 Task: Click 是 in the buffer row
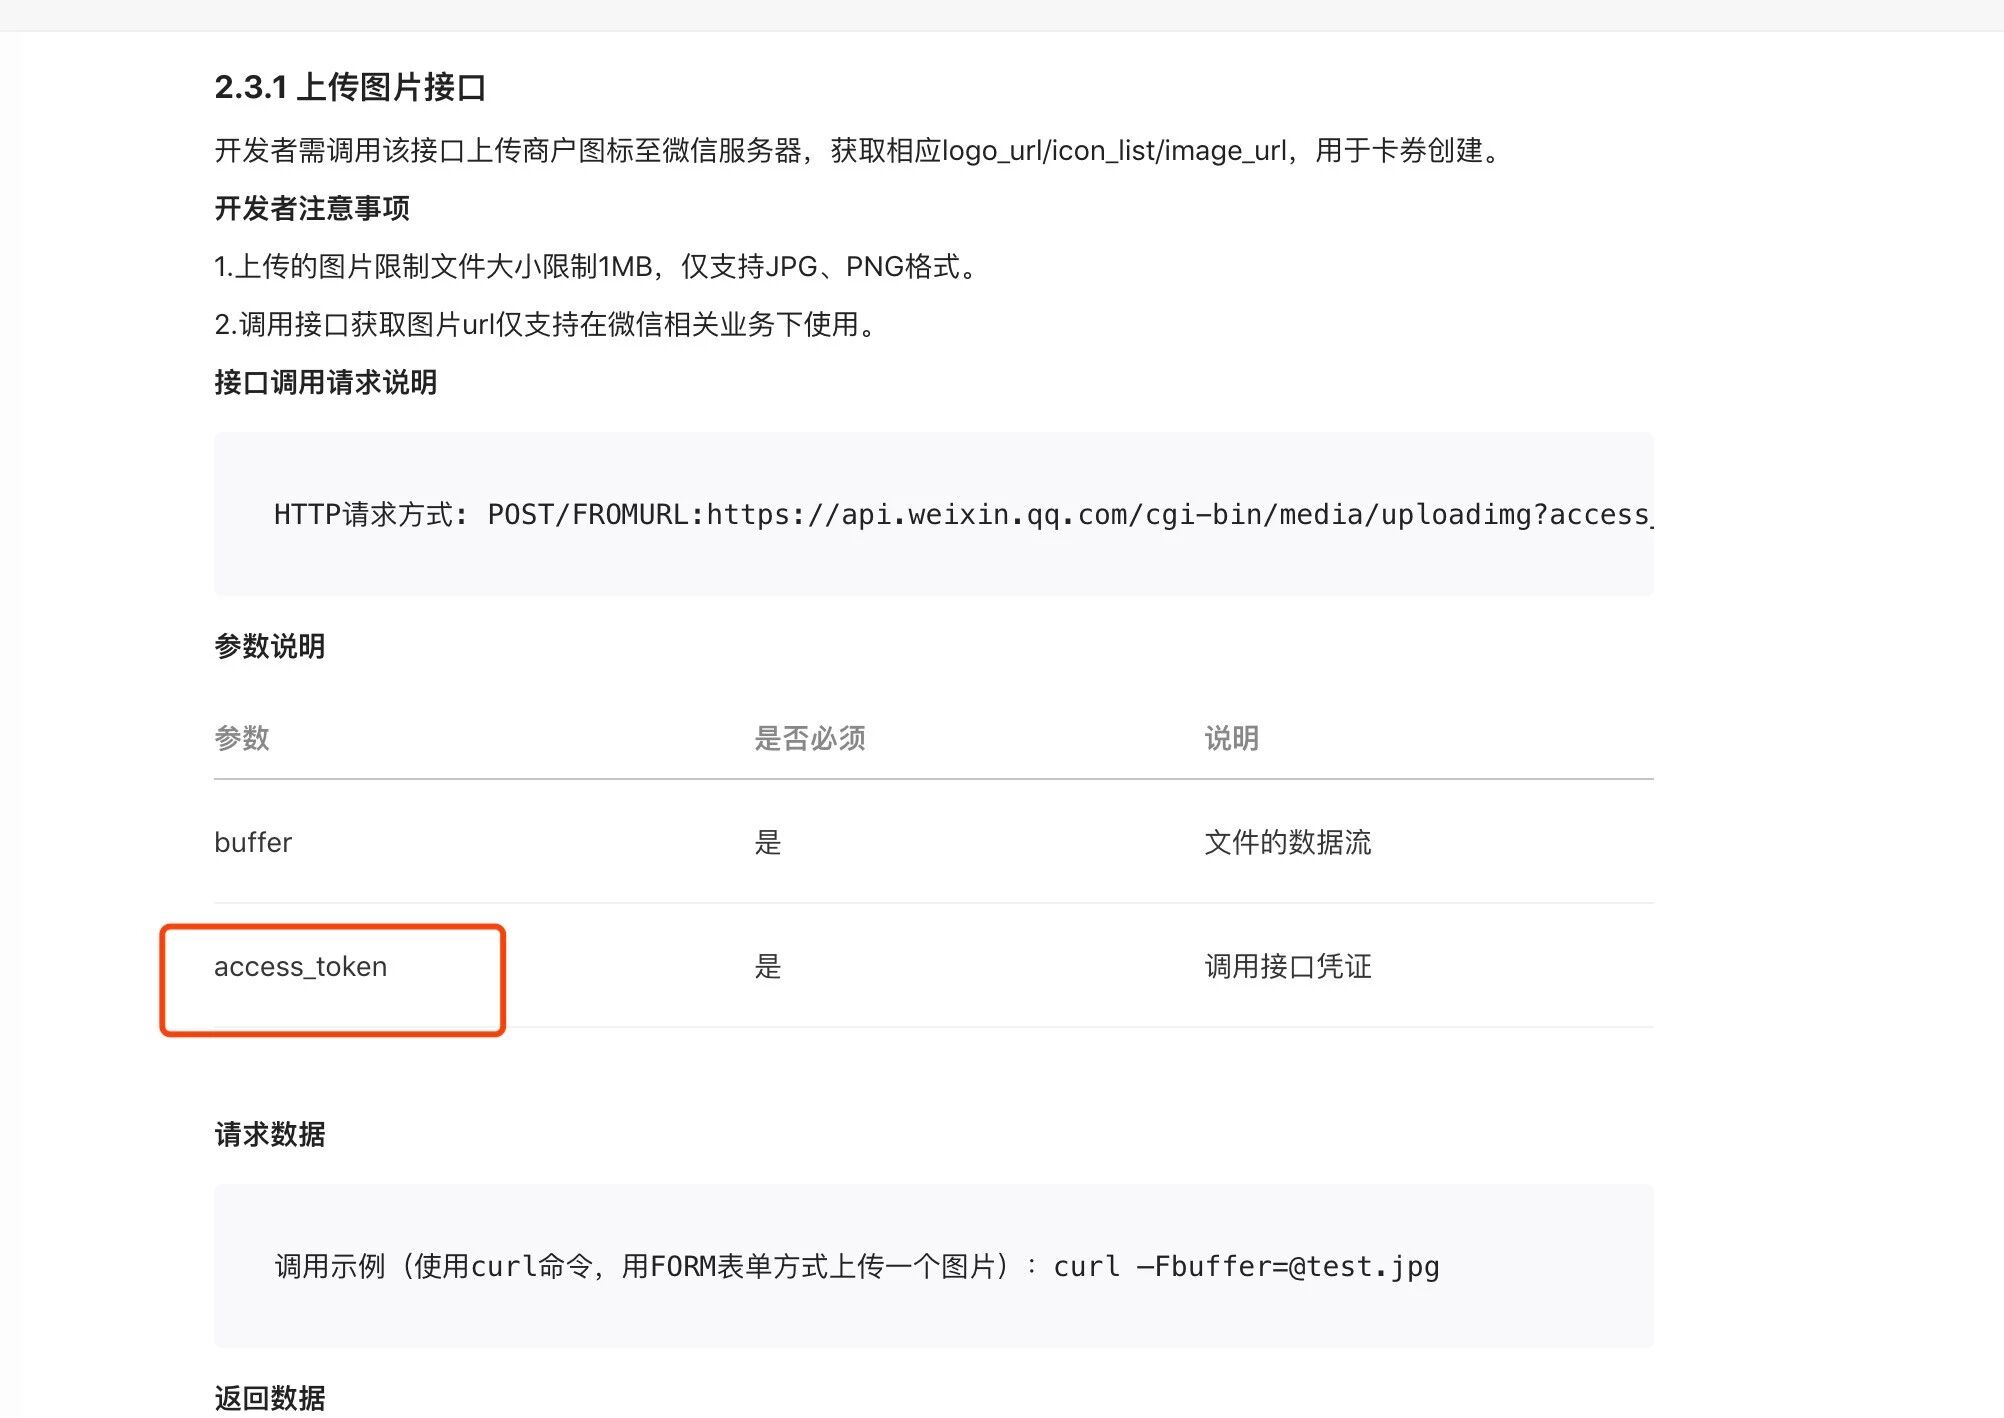tap(767, 843)
